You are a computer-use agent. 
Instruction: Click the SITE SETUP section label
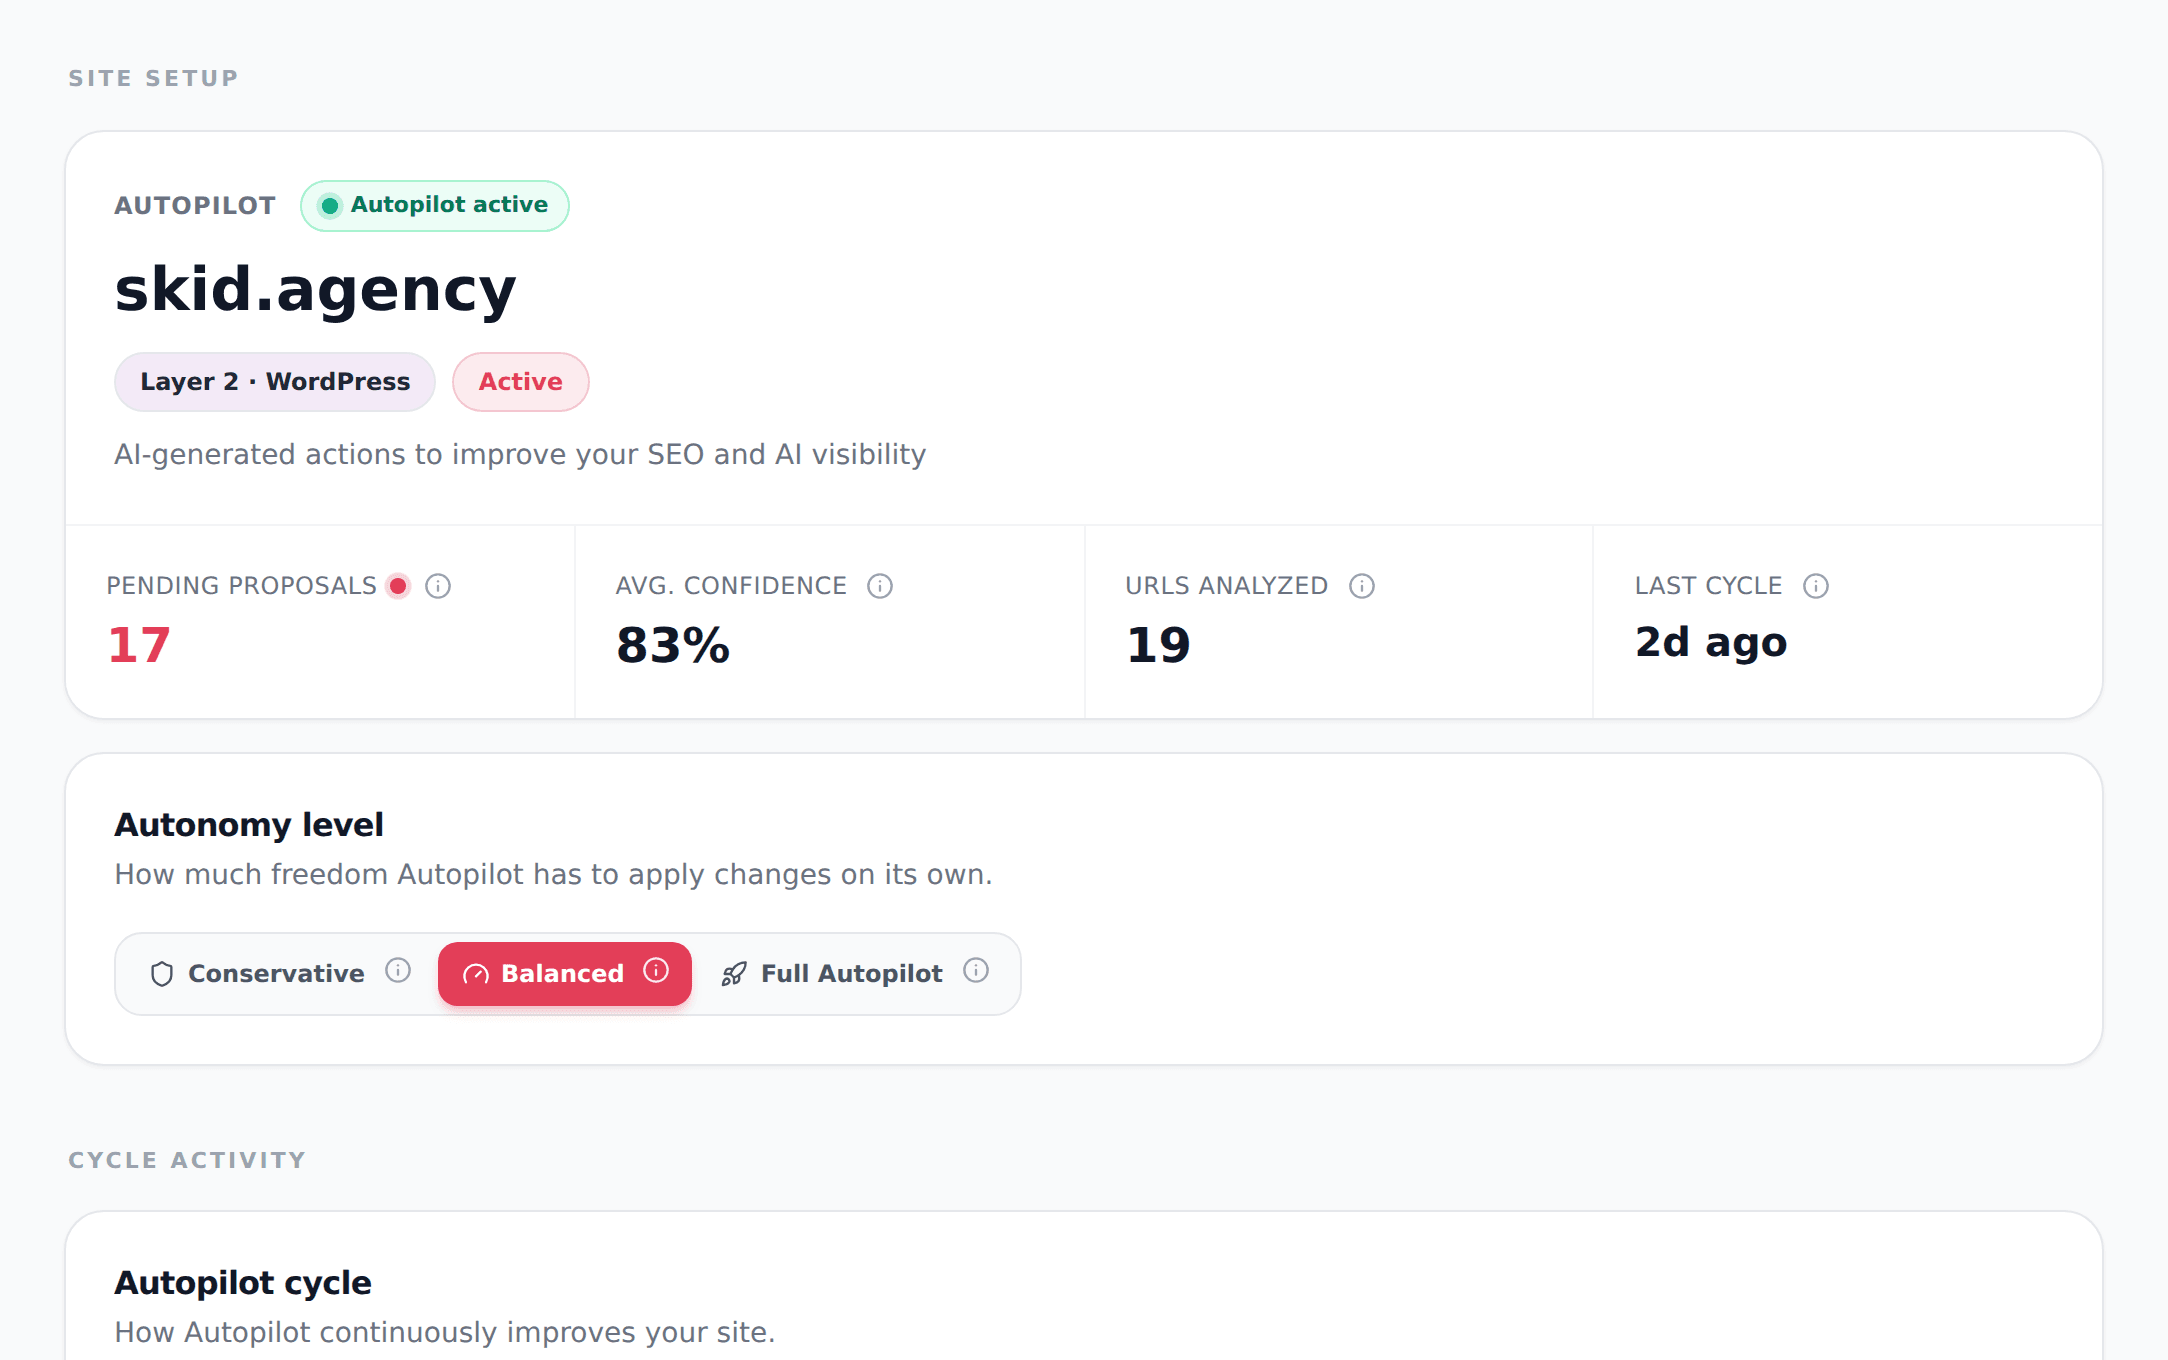click(153, 78)
